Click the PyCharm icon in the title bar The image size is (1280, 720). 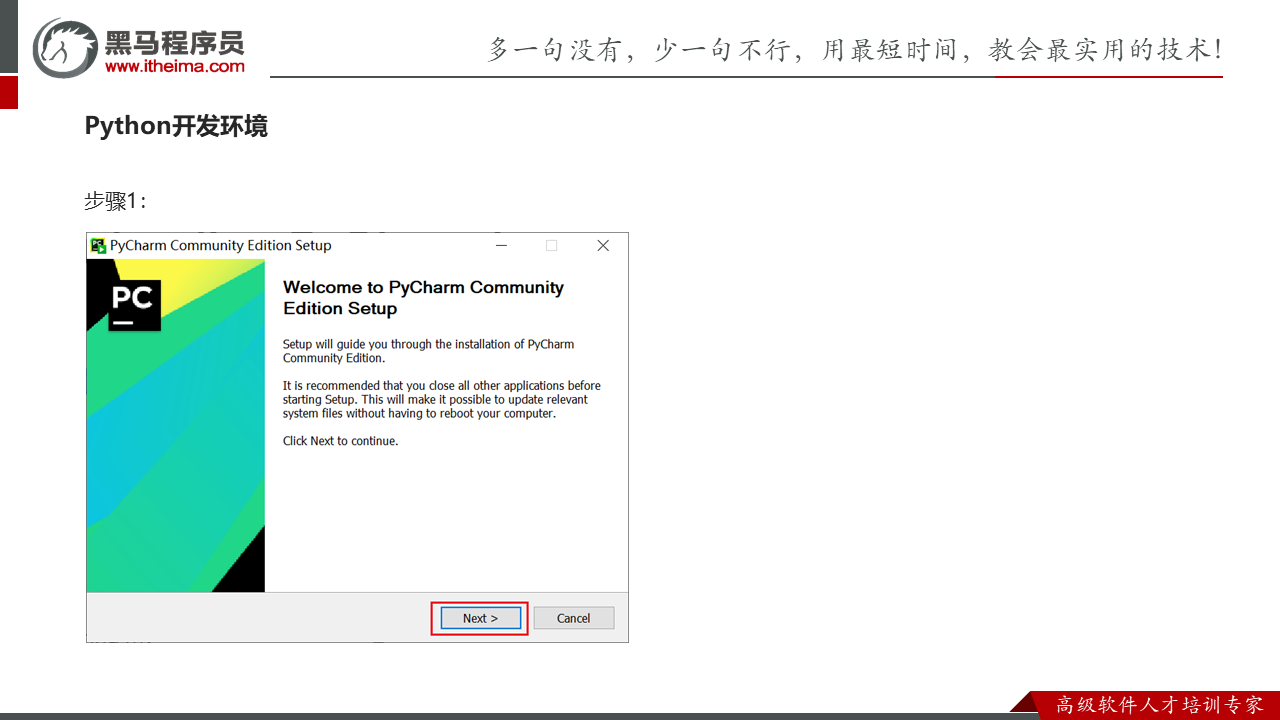pos(98,246)
